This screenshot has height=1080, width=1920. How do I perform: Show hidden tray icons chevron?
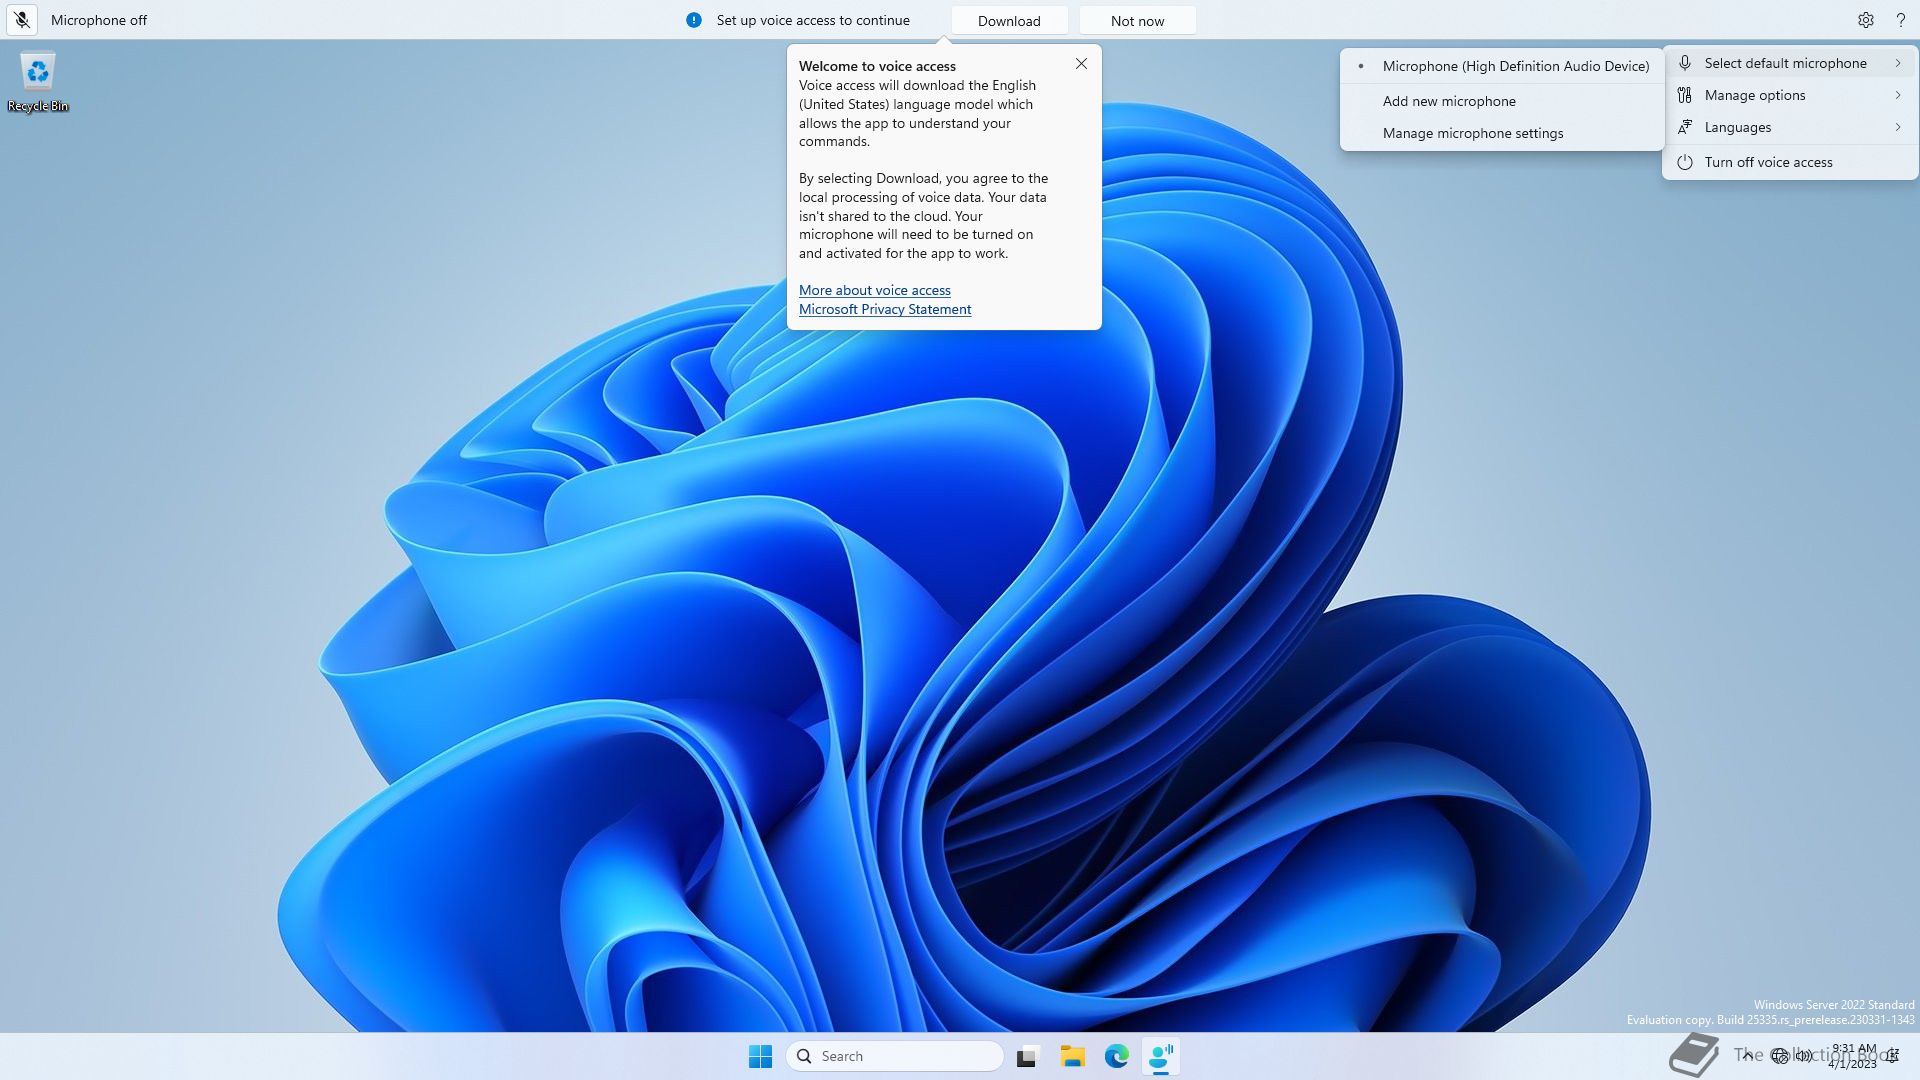click(x=1747, y=1055)
